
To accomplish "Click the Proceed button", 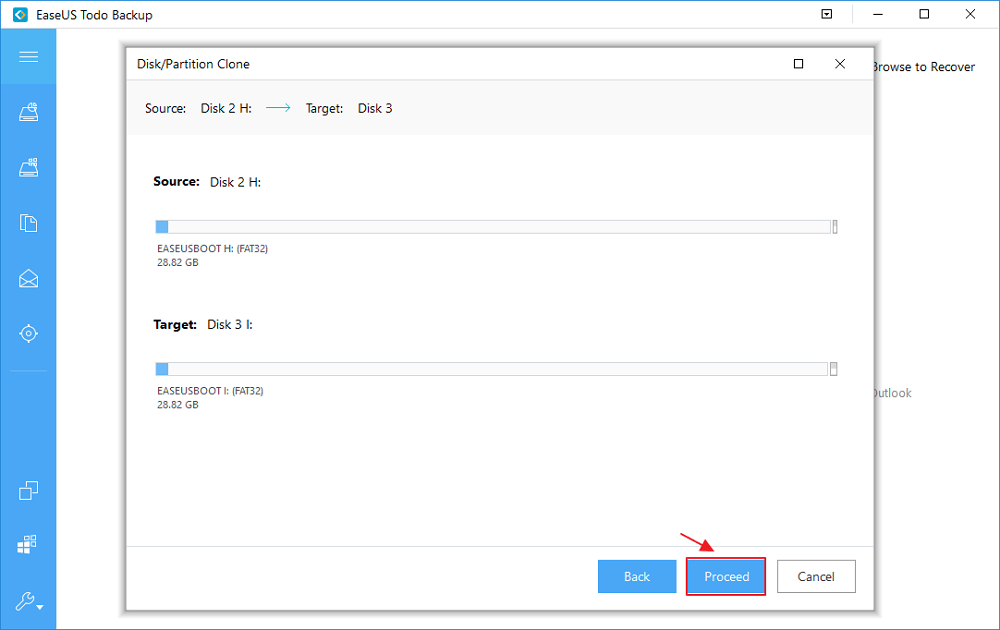I will [725, 576].
